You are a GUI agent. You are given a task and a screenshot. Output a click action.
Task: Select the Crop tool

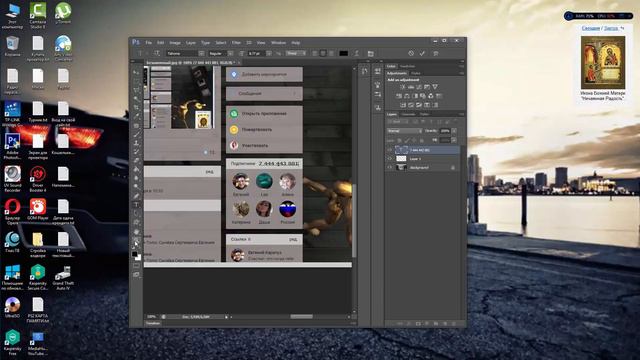coord(136,107)
